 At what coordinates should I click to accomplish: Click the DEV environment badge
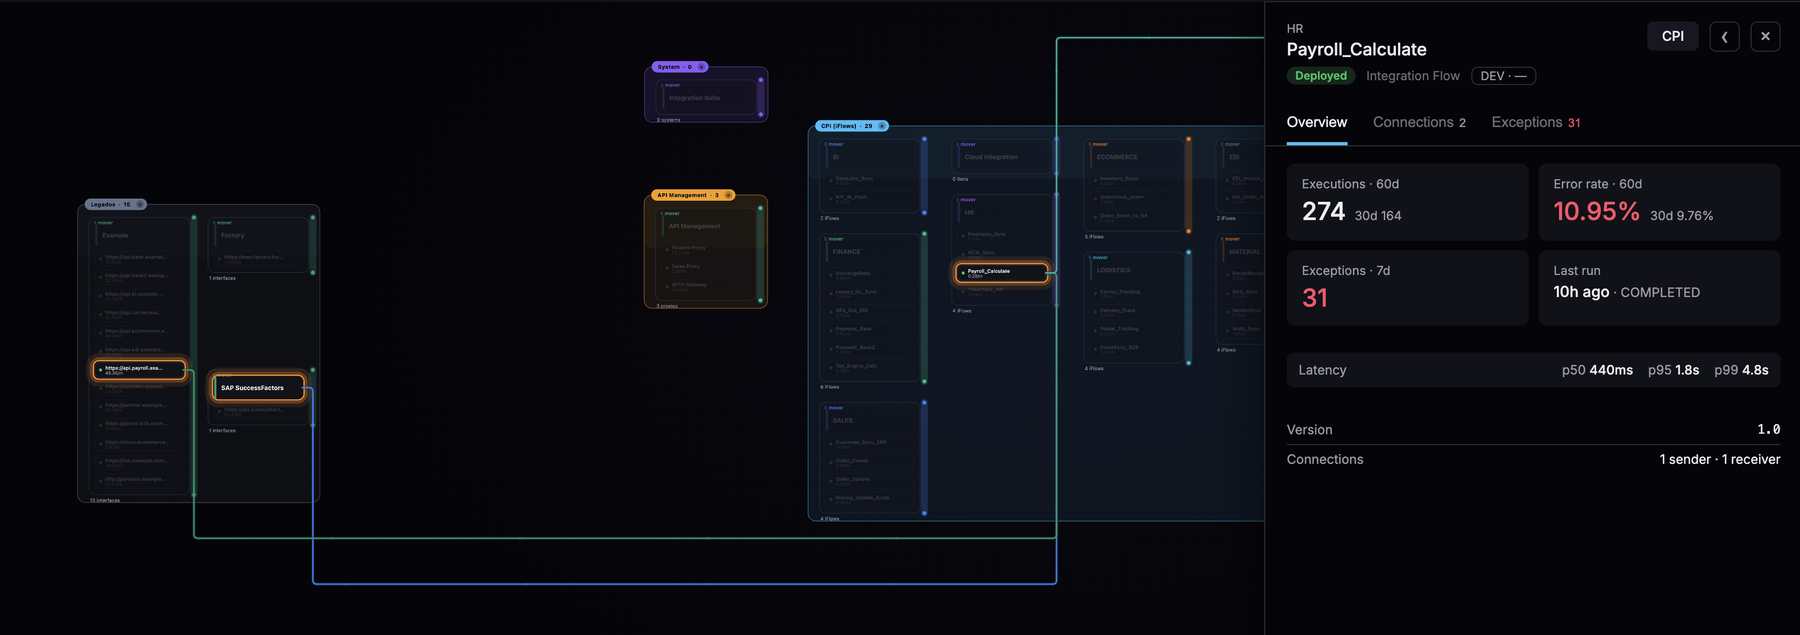click(1503, 76)
